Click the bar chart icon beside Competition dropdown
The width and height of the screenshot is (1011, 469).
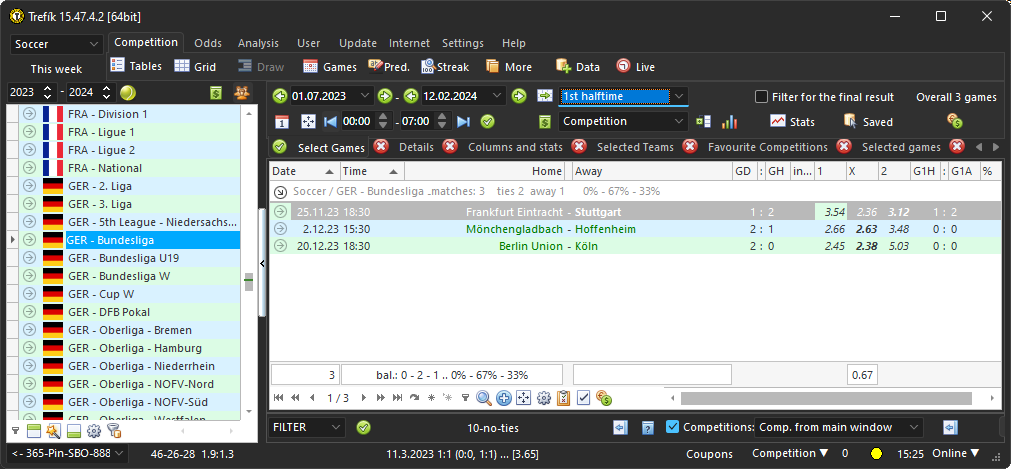729,121
